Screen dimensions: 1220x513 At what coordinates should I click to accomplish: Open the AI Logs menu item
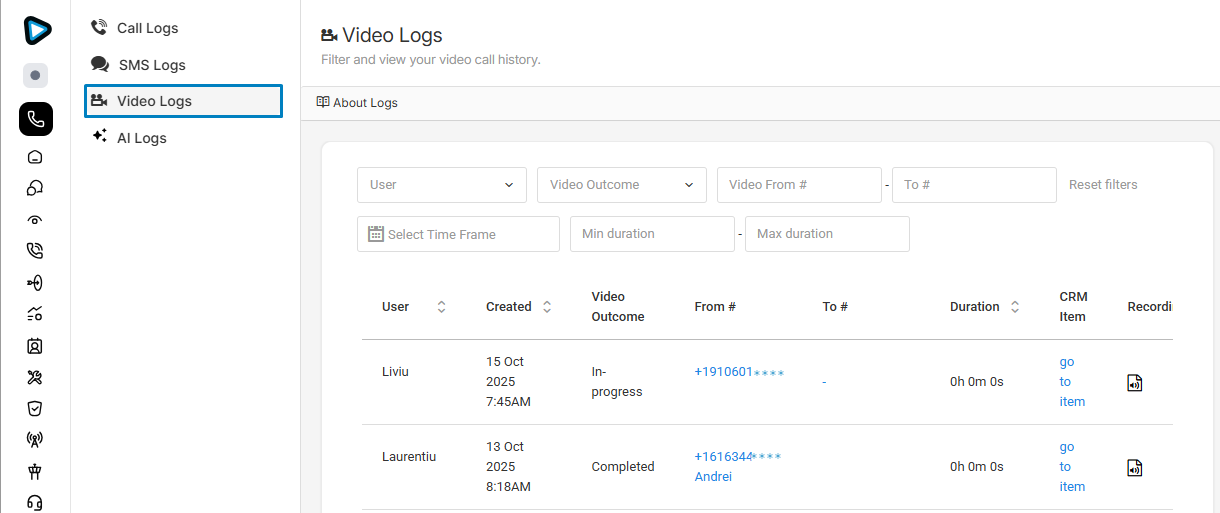[141, 138]
